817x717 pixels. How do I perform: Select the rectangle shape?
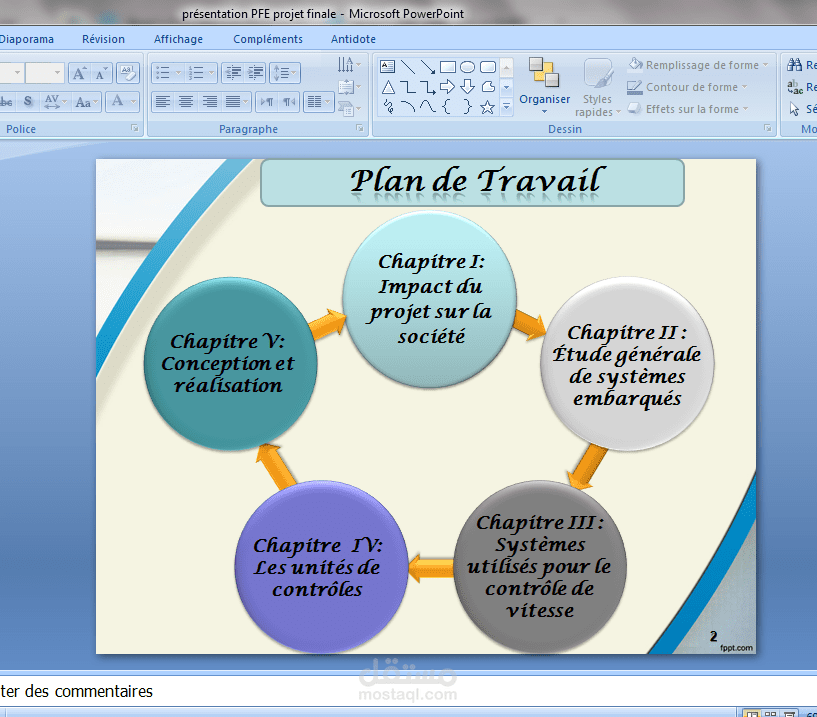448,67
